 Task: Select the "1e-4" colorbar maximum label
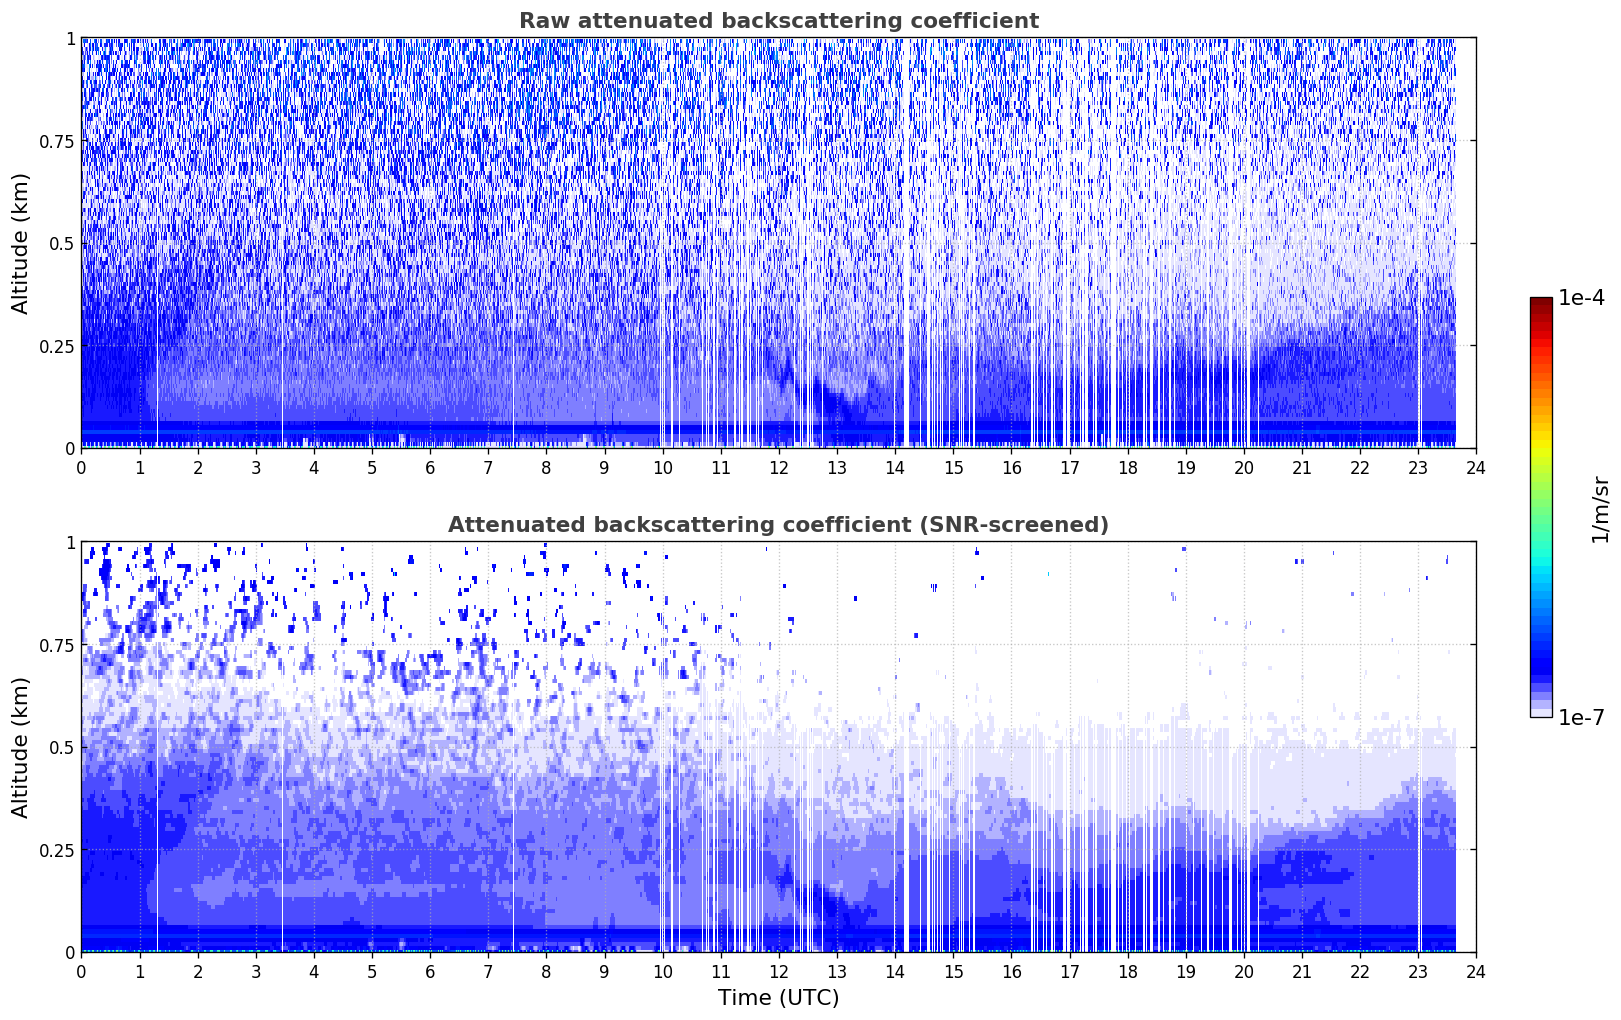(x=1581, y=298)
